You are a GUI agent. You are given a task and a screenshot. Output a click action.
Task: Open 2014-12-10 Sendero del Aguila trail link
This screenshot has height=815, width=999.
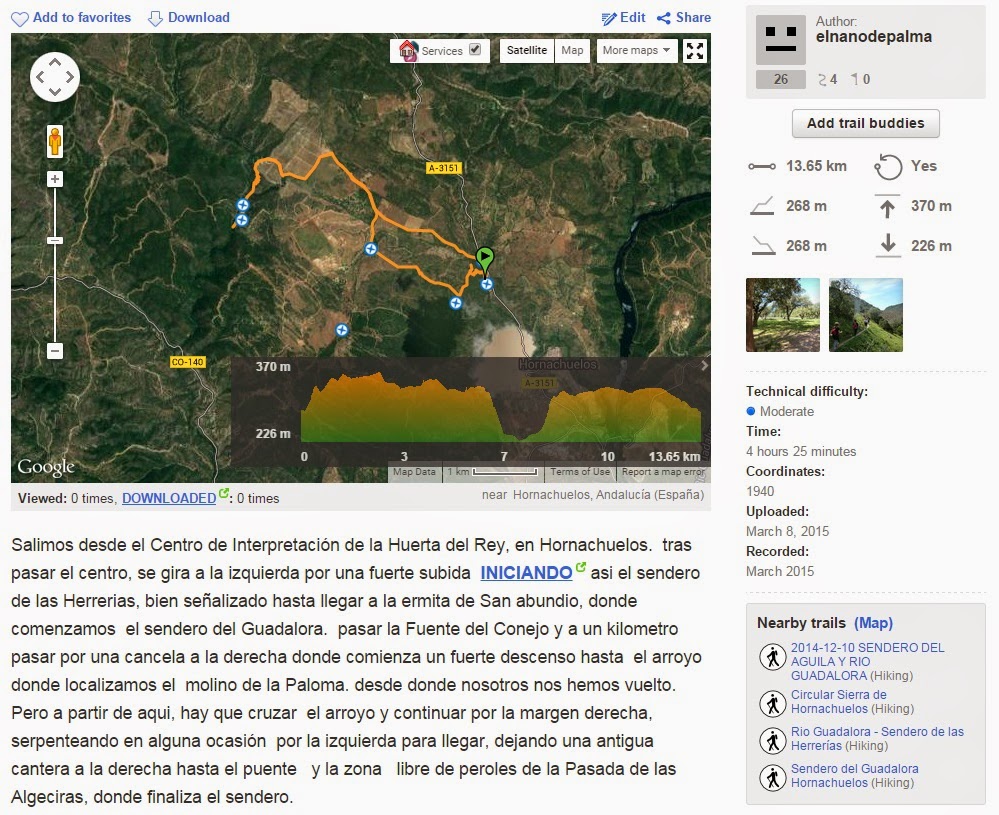click(x=867, y=661)
